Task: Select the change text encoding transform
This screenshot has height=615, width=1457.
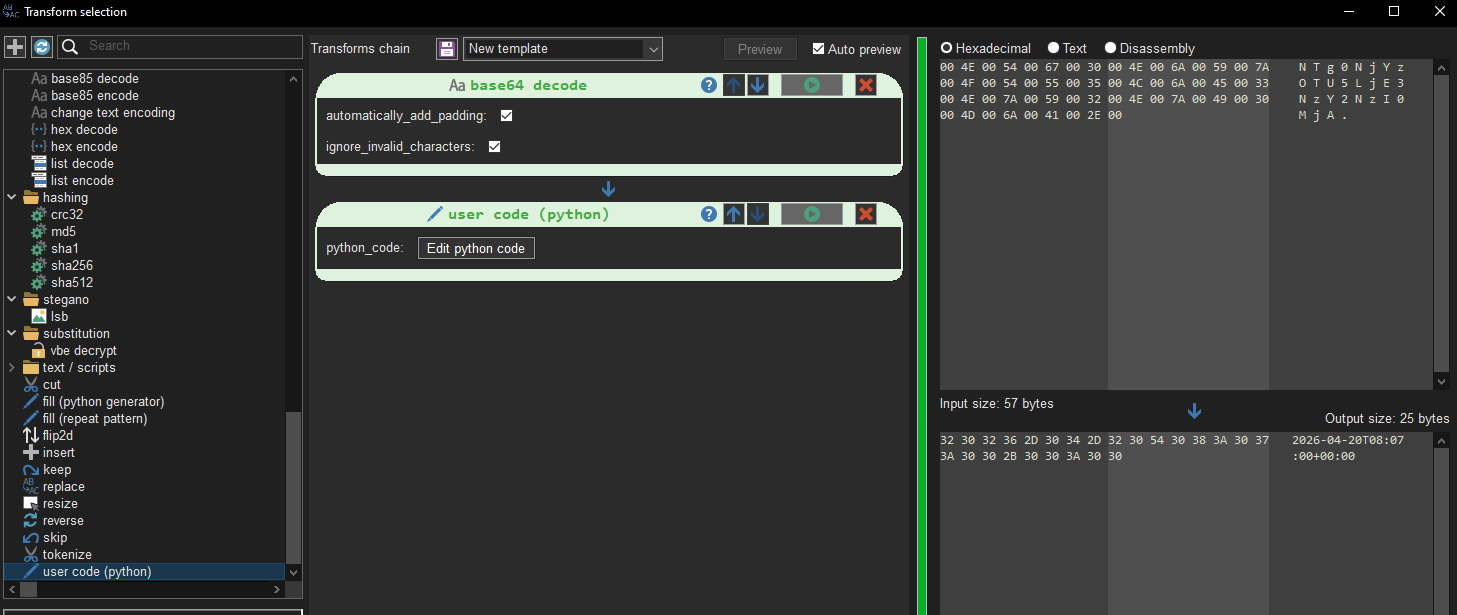Action: [113, 113]
